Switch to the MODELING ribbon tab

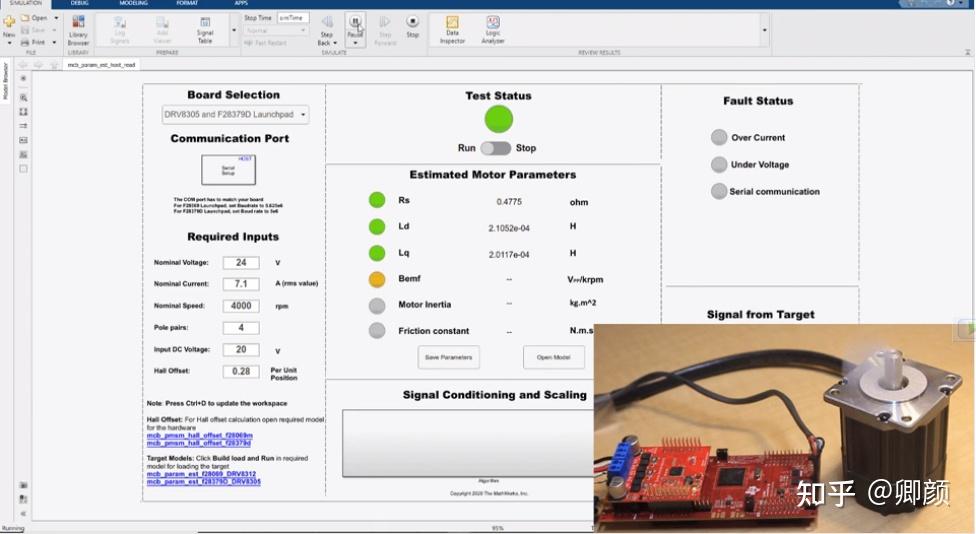[x=133, y=3]
